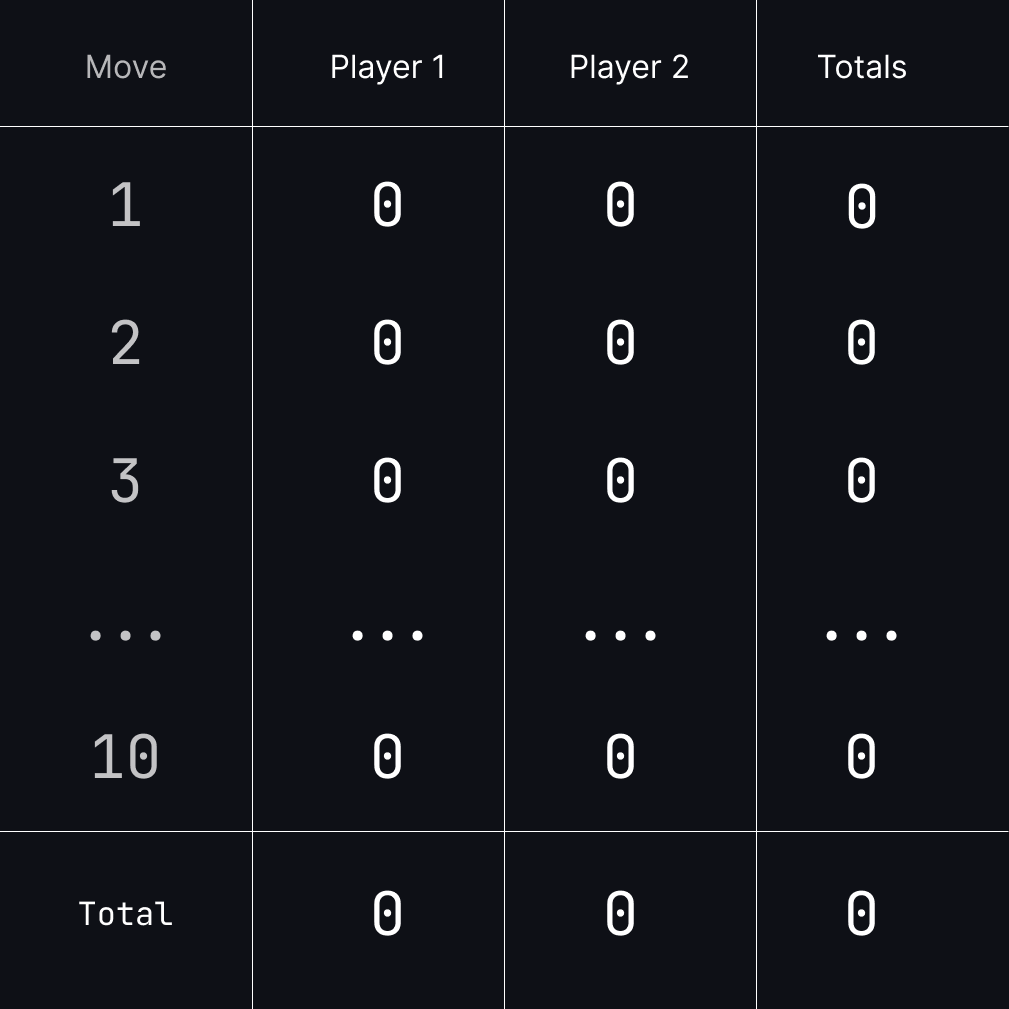Select Player 1 score for move 3

pyautogui.click(x=387, y=481)
